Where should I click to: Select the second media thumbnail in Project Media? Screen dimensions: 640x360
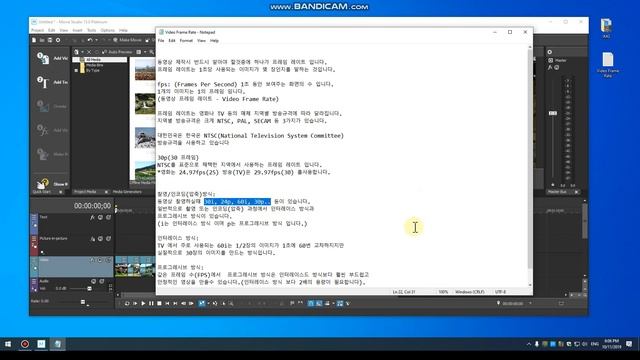[x=145, y=104]
